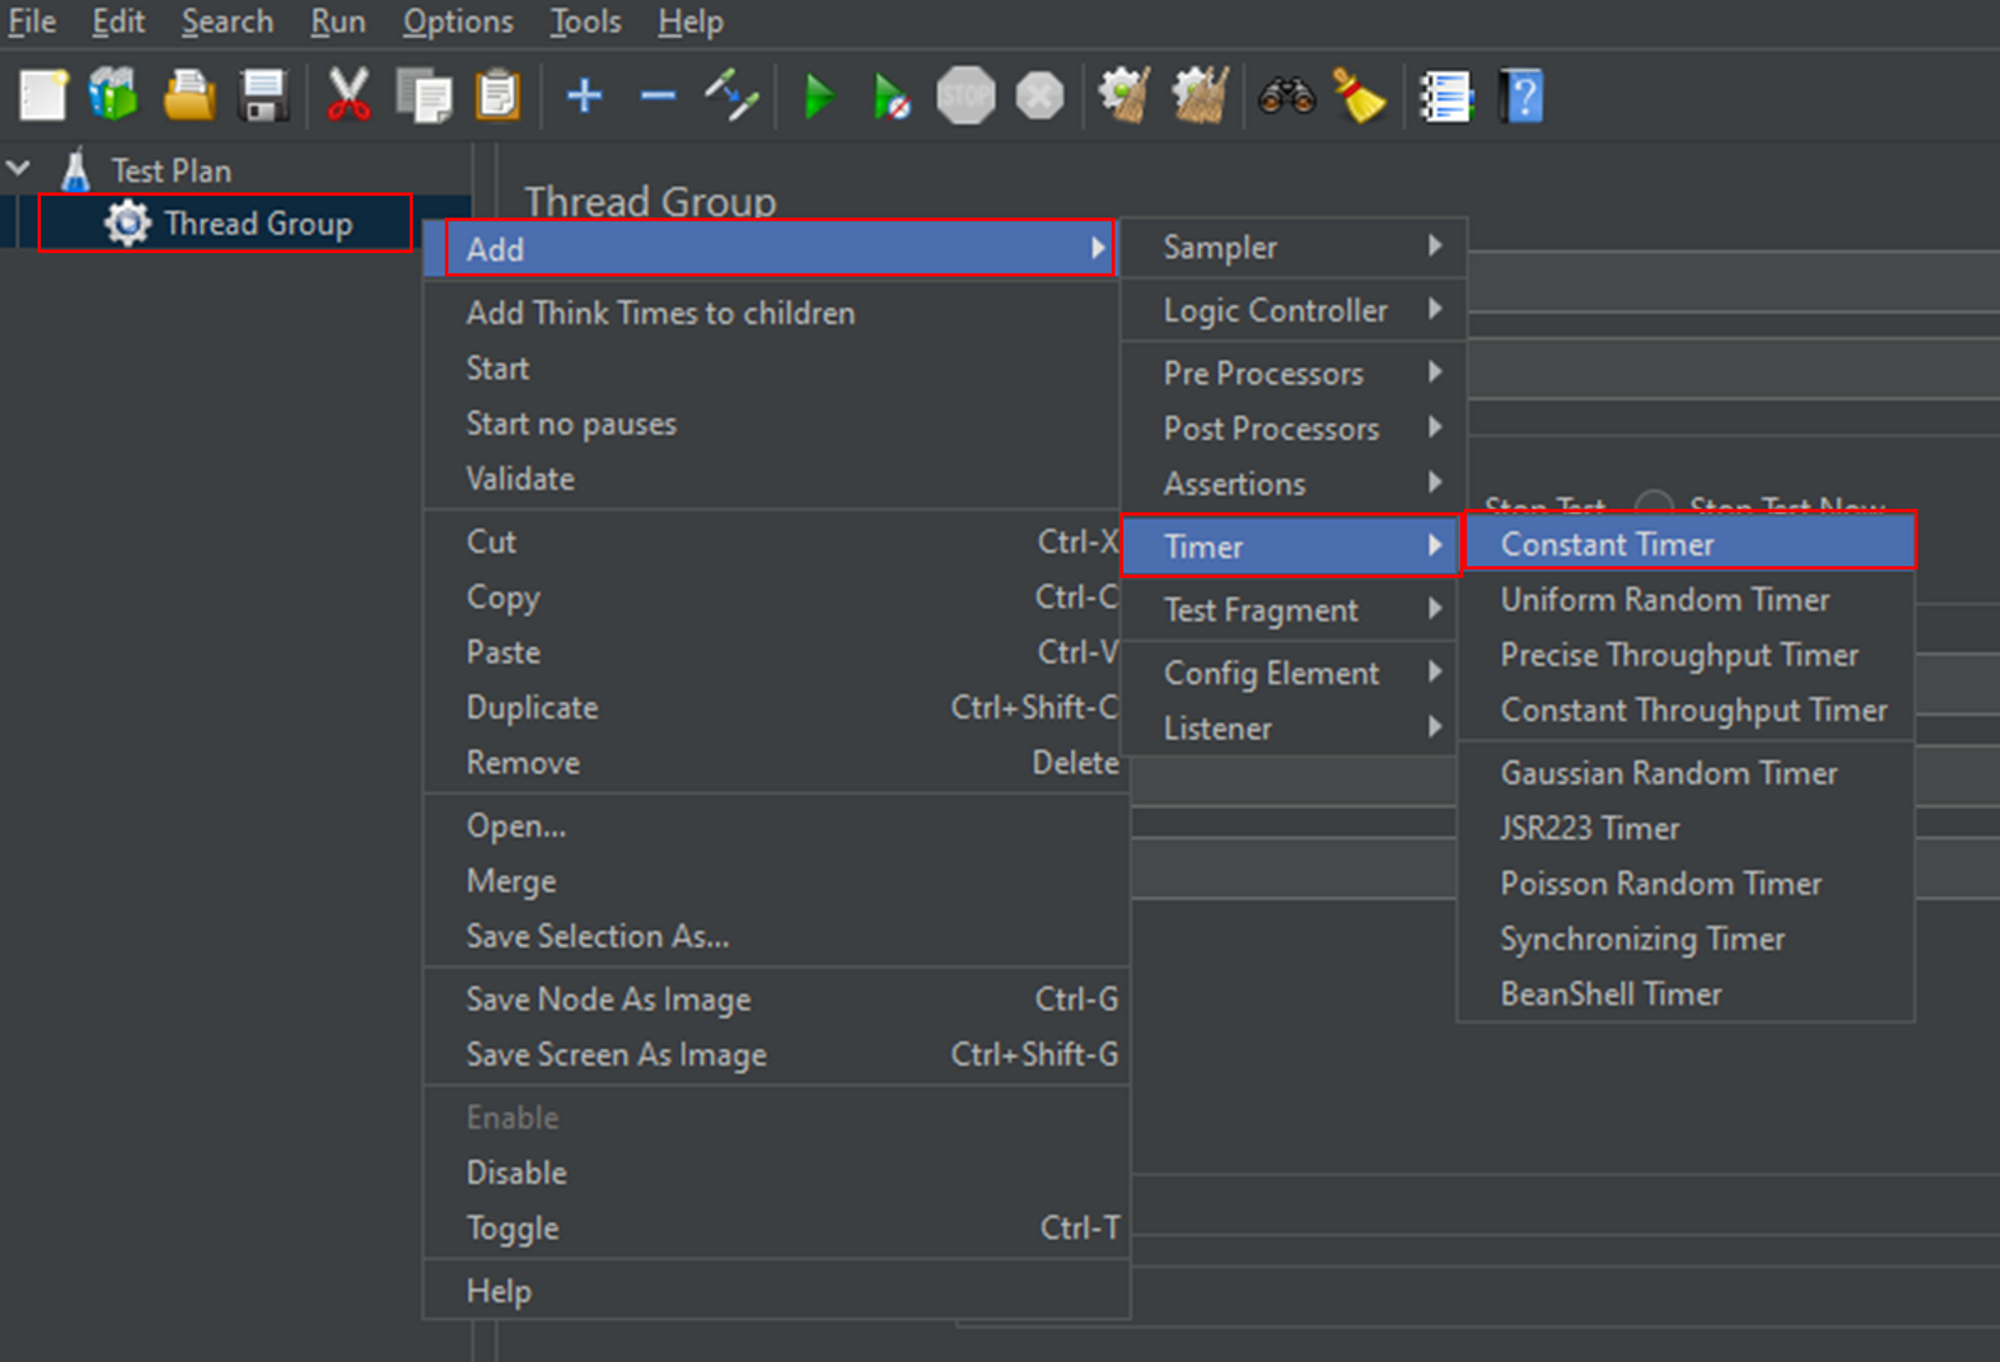
Task: Click Add Think Times to children
Action: [x=660, y=313]
